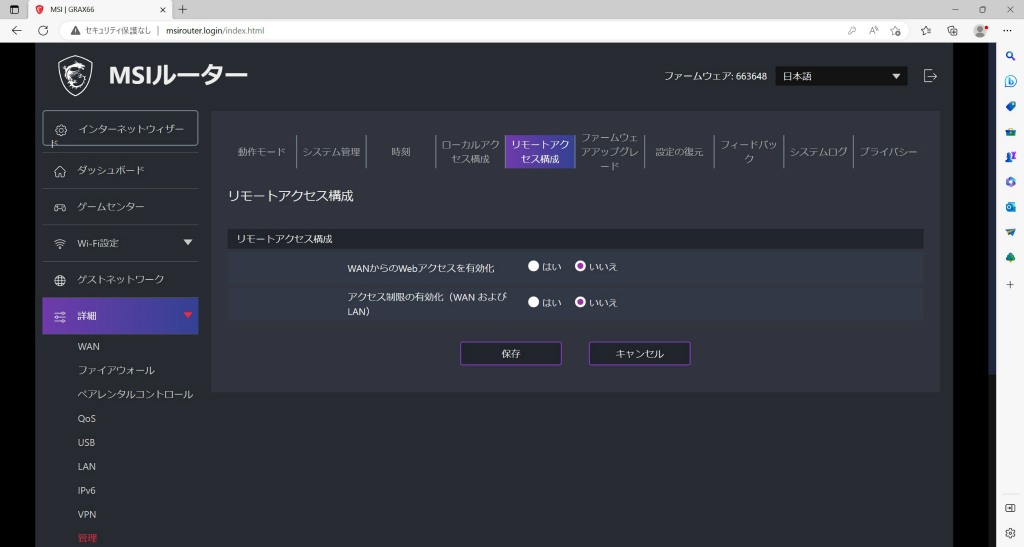Open Outlook icon in Edge sidebar

pos(1010,207)
